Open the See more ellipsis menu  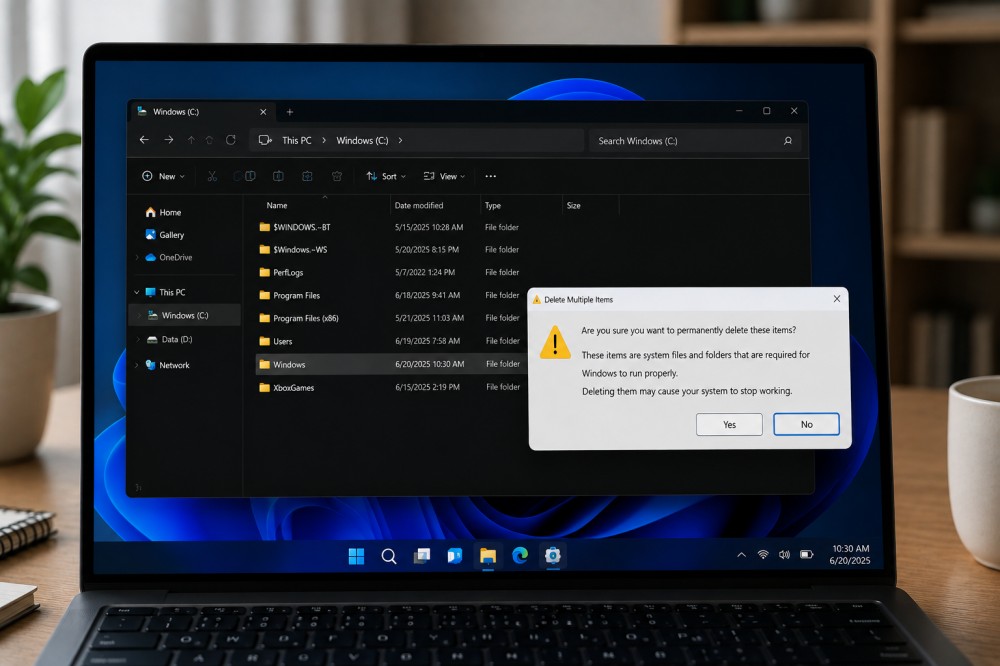tap(490, 176)
